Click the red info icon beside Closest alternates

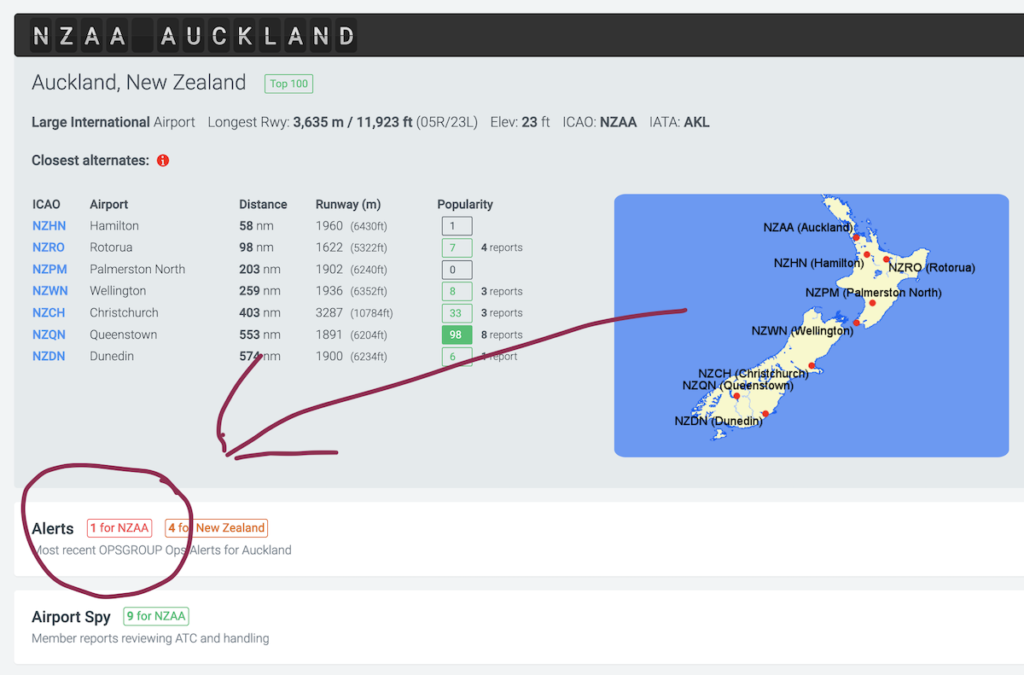pos(163,160)
